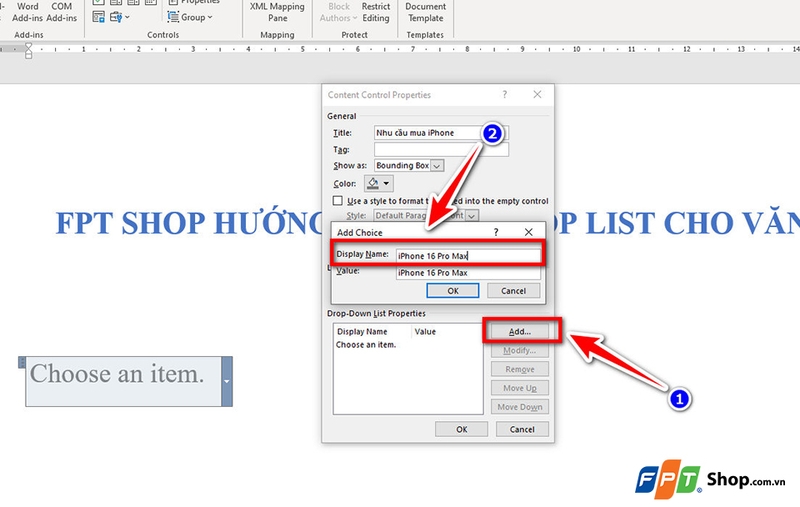Close the Add Choice dialog
Screen dimensions: 800x507
(529, 232)
